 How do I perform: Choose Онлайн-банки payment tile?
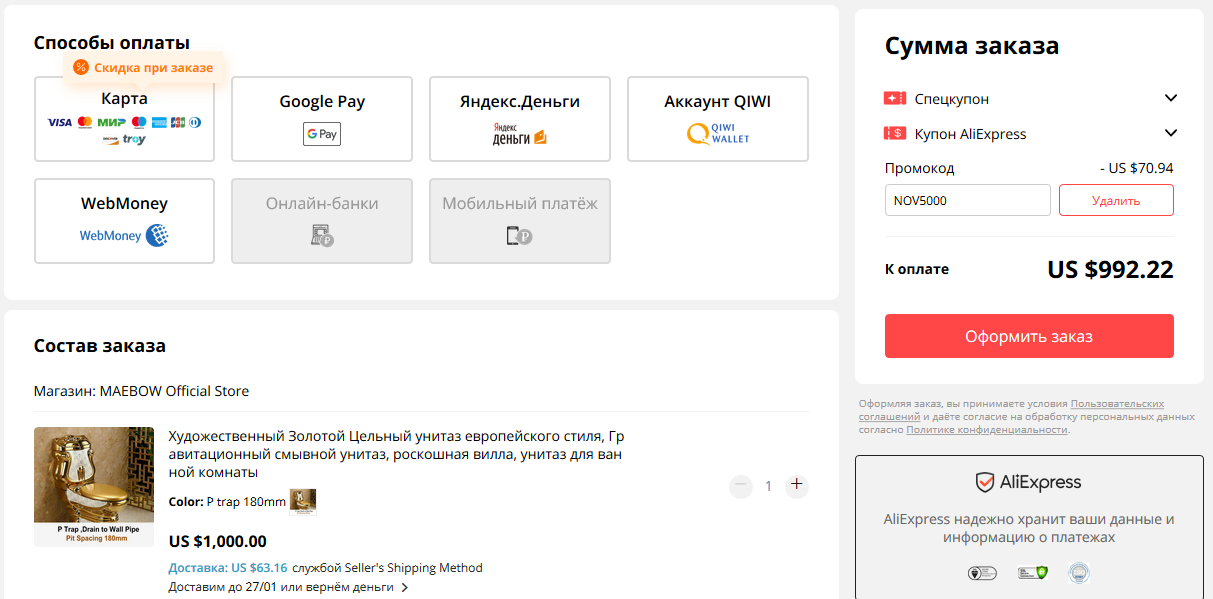[322, 221]
